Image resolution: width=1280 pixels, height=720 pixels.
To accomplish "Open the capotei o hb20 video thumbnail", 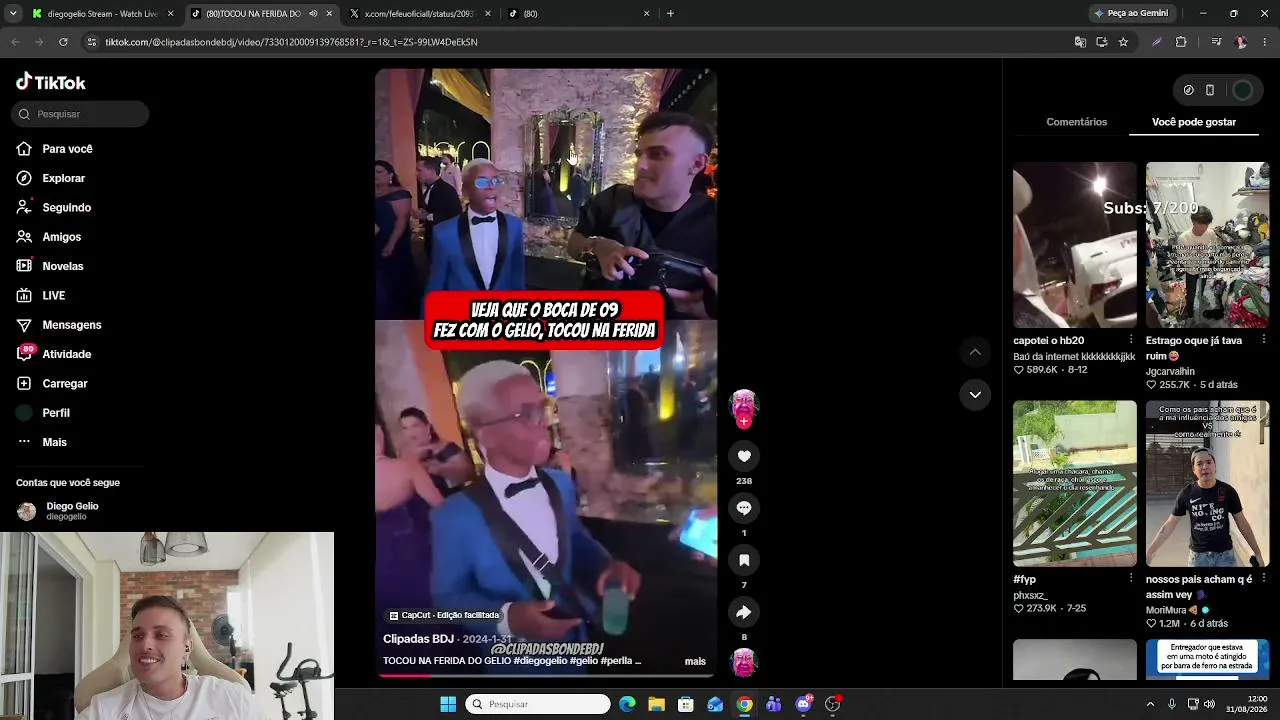I will point(1075,245).
